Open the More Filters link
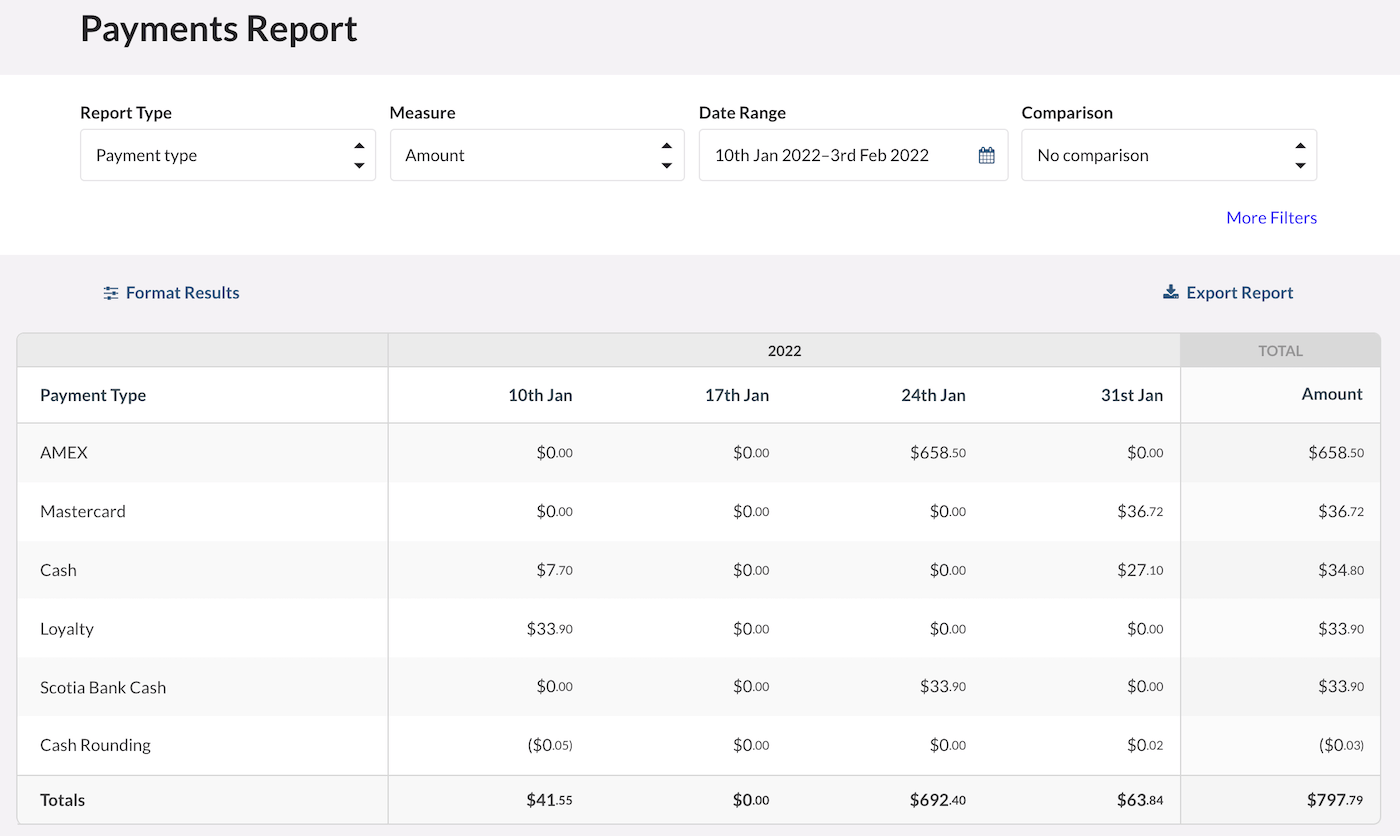The width and height of the screenshot is (1400, 836). (x=1271, y=218)
